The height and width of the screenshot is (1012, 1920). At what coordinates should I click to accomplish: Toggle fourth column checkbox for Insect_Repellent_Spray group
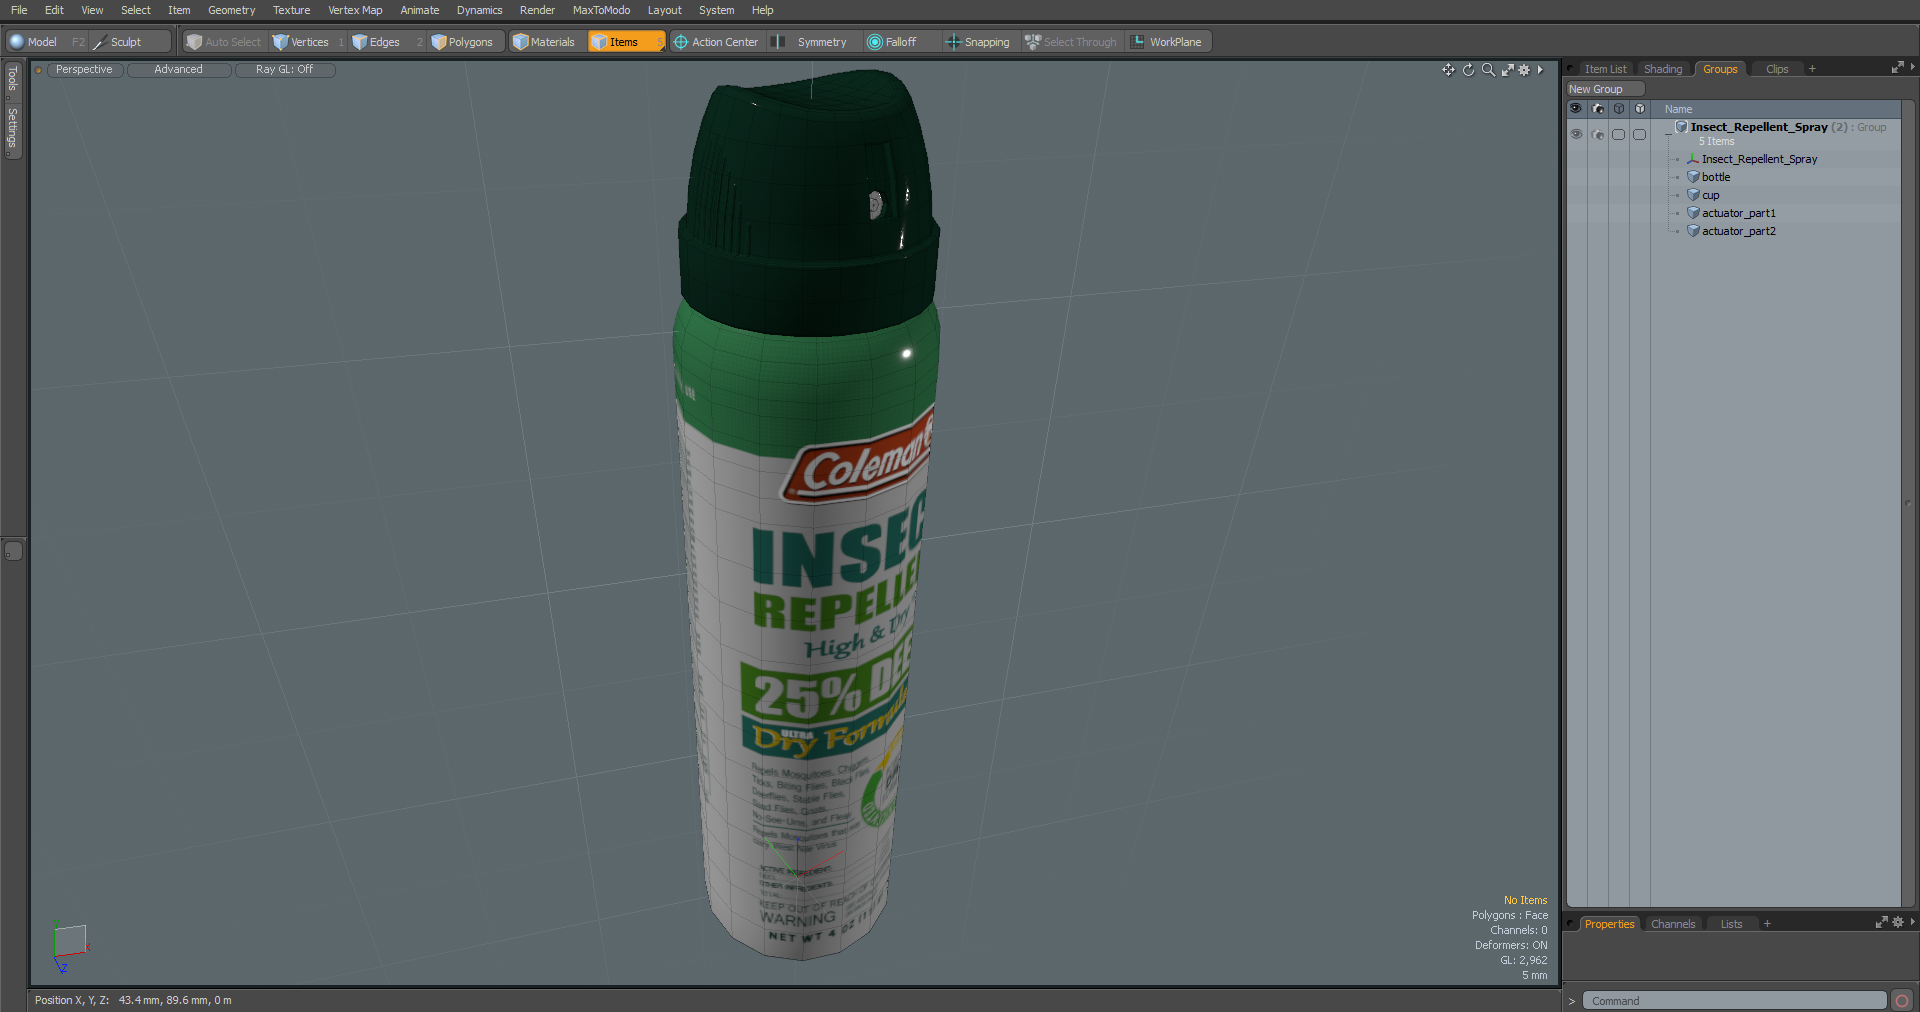1640,134
